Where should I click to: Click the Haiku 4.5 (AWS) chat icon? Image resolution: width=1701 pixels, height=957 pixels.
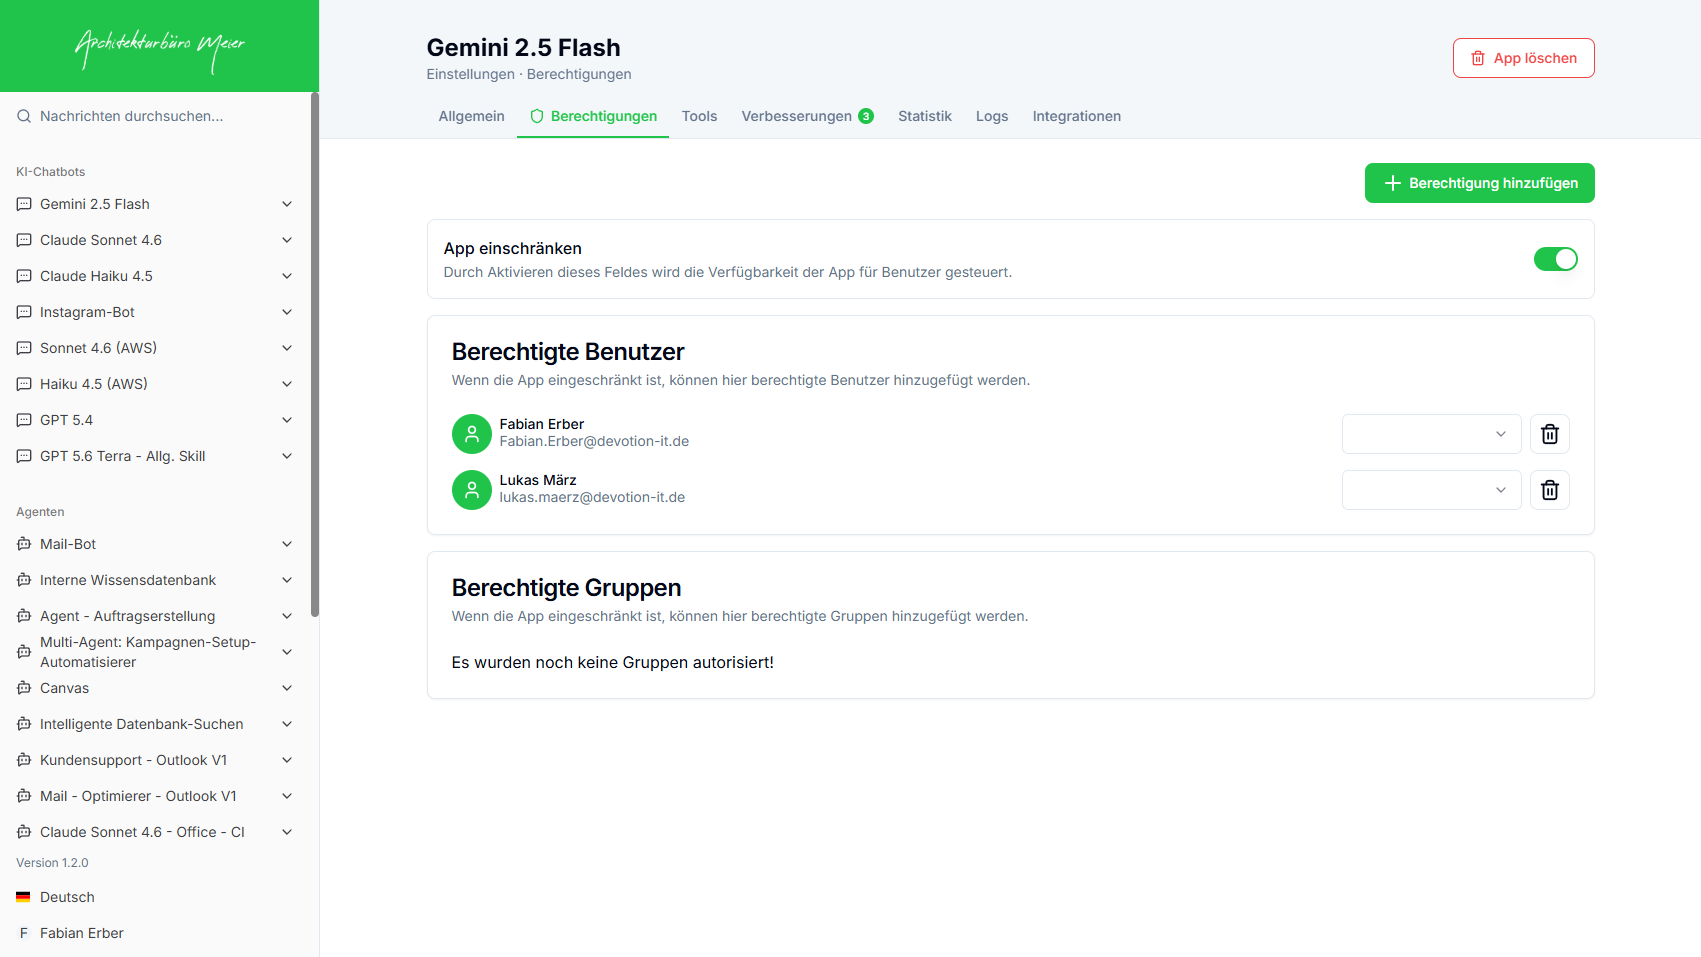pos(24,384)
